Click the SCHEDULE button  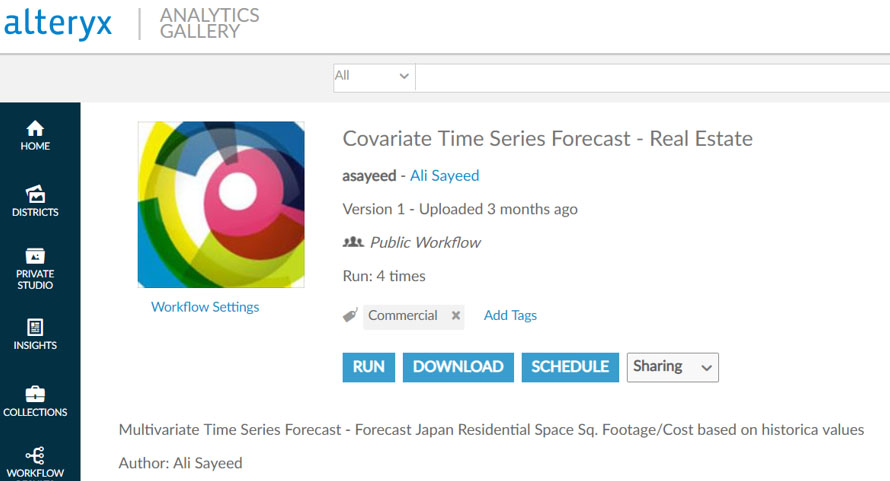coord(570,367)
